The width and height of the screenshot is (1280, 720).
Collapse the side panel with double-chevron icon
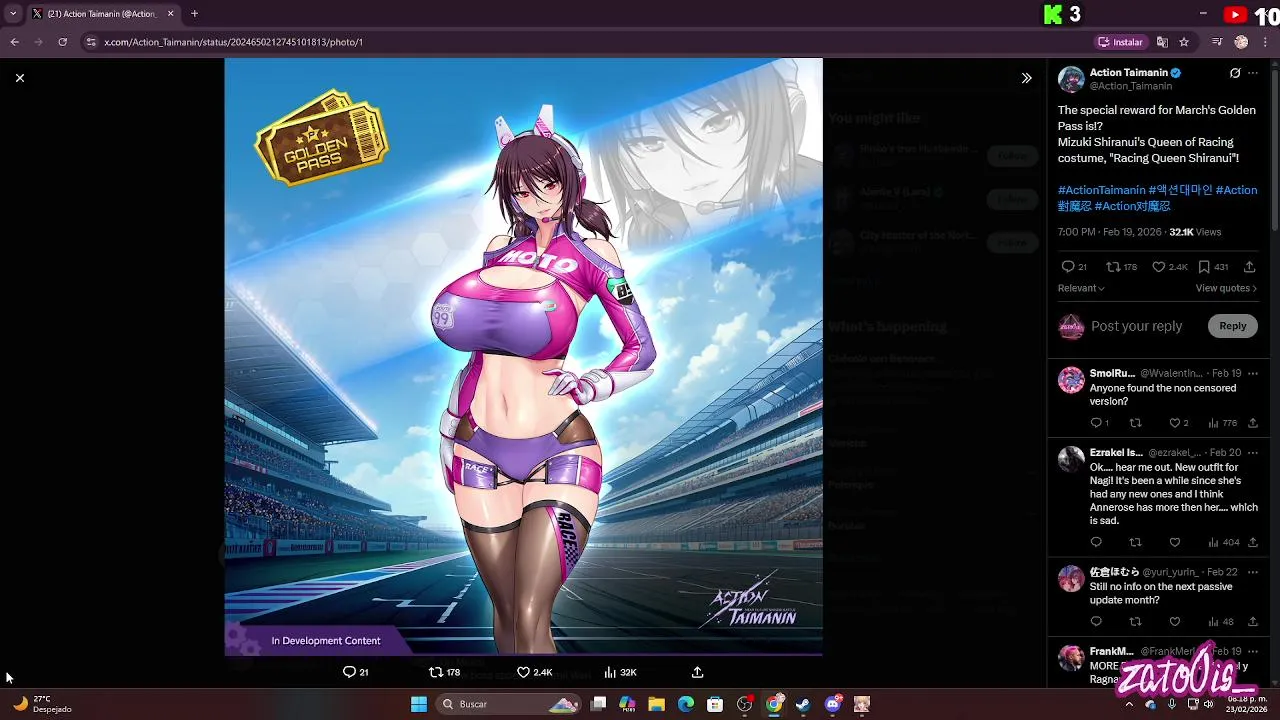(1026, 78)
